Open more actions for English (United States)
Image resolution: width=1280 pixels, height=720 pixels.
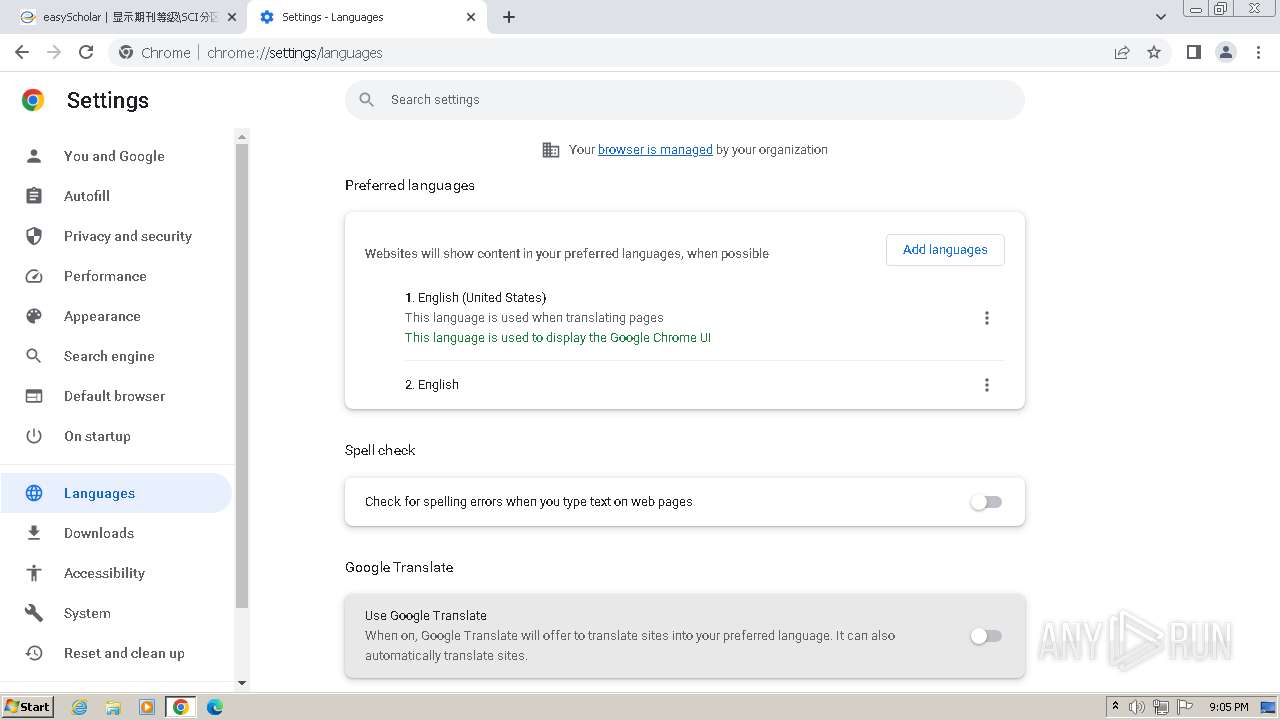987,318
